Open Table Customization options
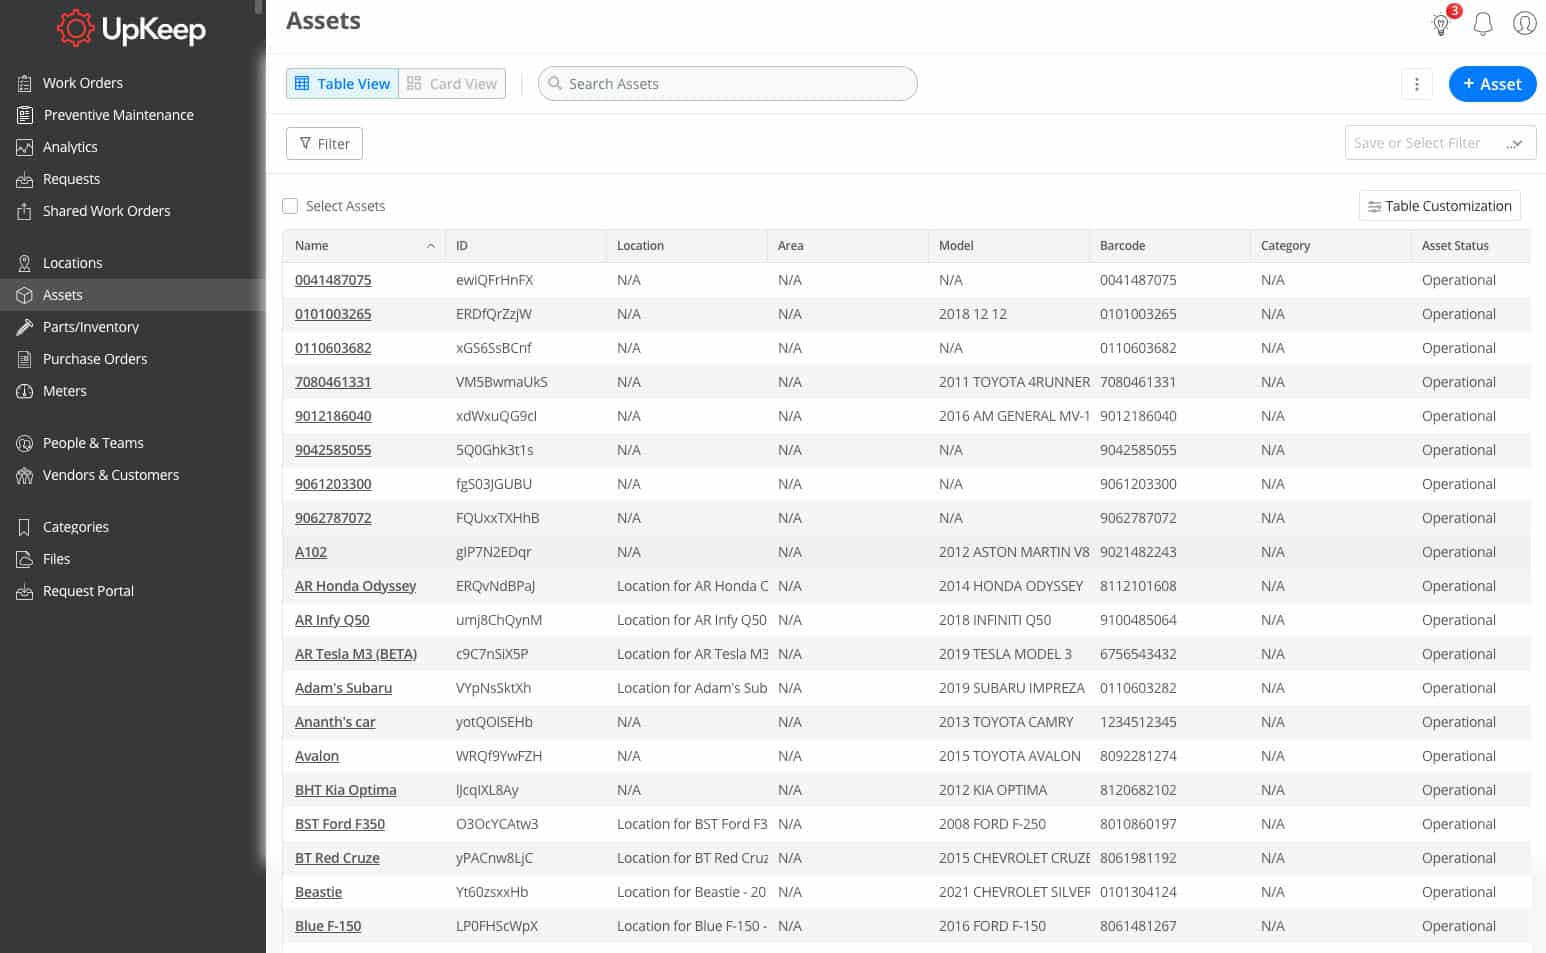 (x=1439, y=206)
